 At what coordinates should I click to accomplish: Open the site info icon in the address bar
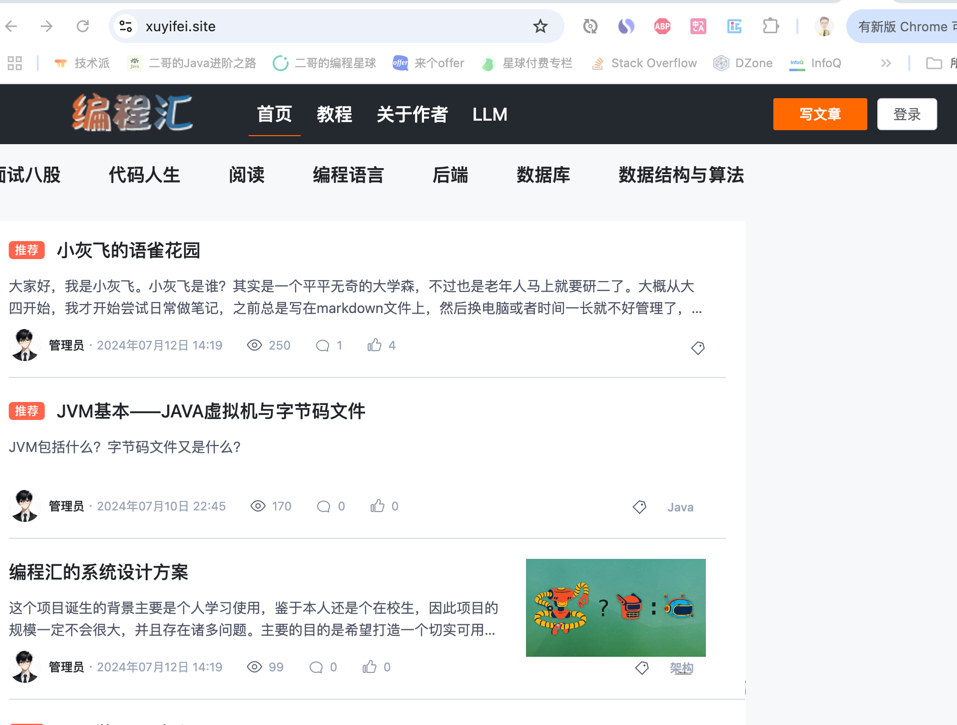126,26
